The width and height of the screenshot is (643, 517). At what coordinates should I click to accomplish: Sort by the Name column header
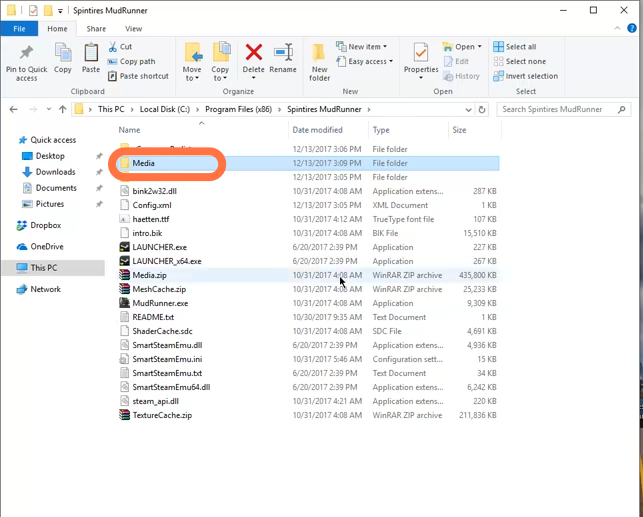point(129,130)
